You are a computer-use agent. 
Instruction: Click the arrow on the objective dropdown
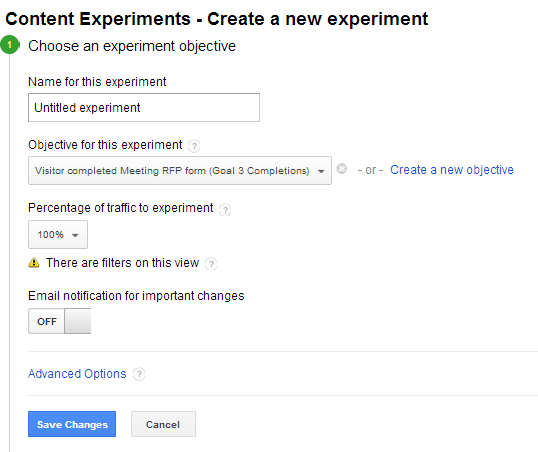click(321, 171)
